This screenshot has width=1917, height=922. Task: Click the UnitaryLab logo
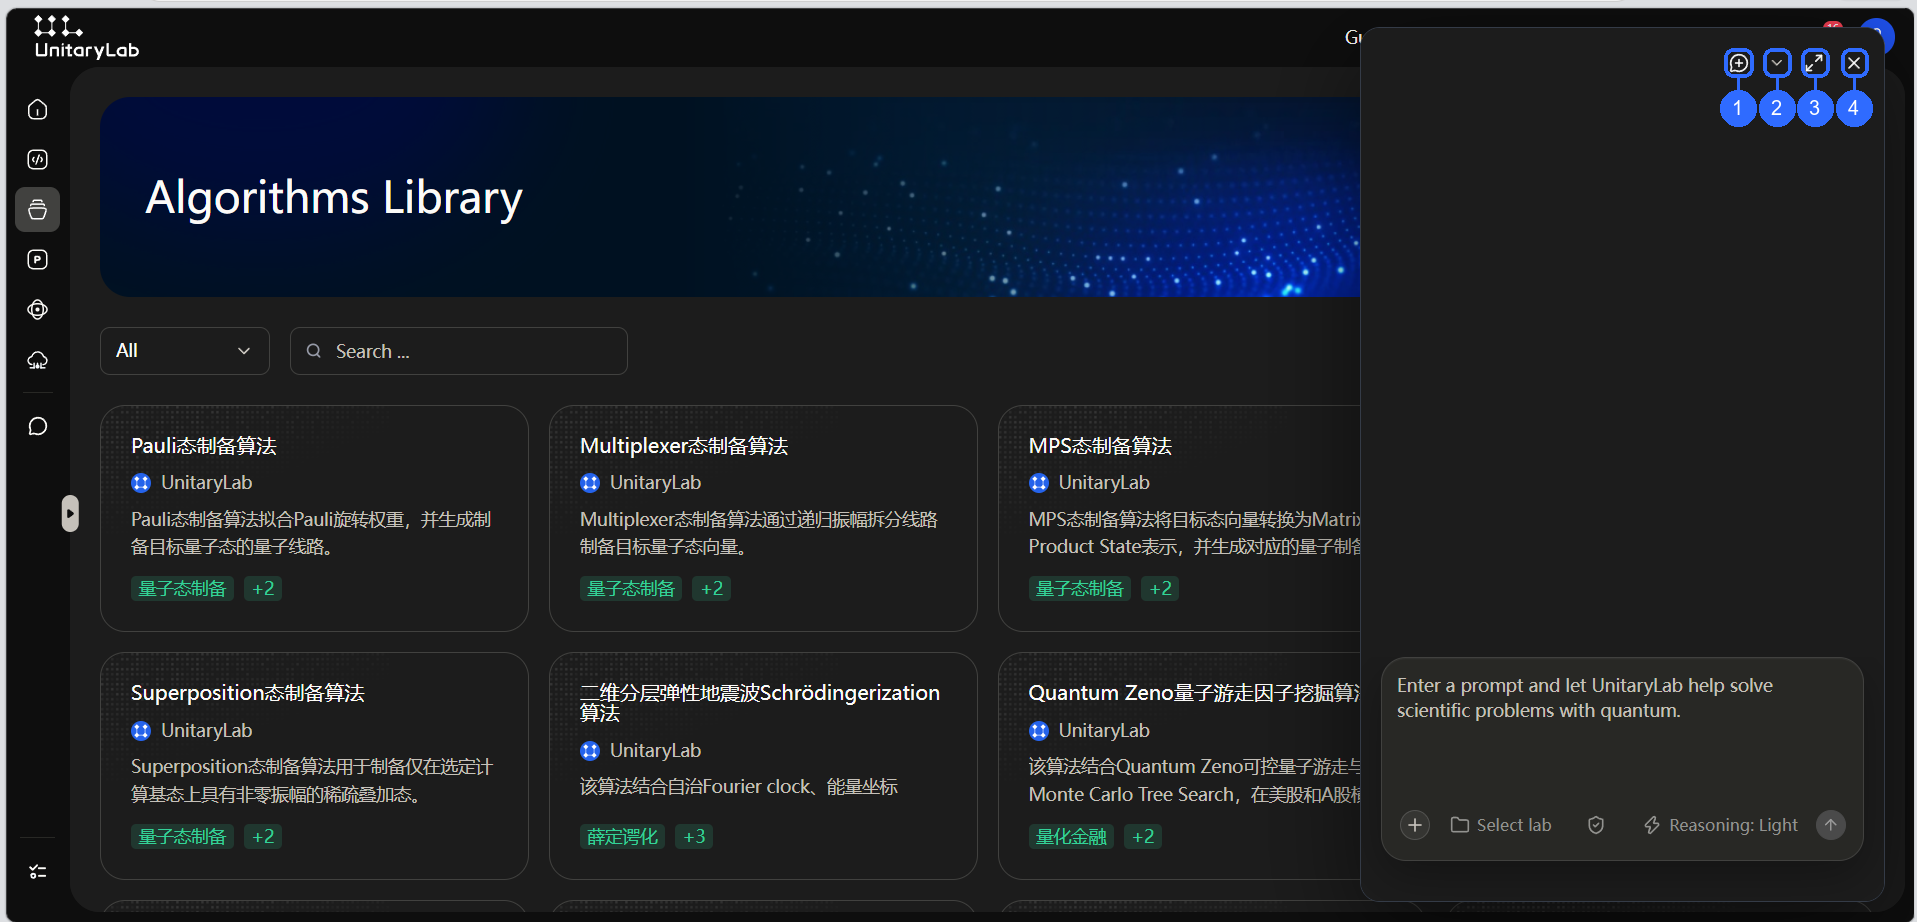pyautogui.click(x=86, y=37)
